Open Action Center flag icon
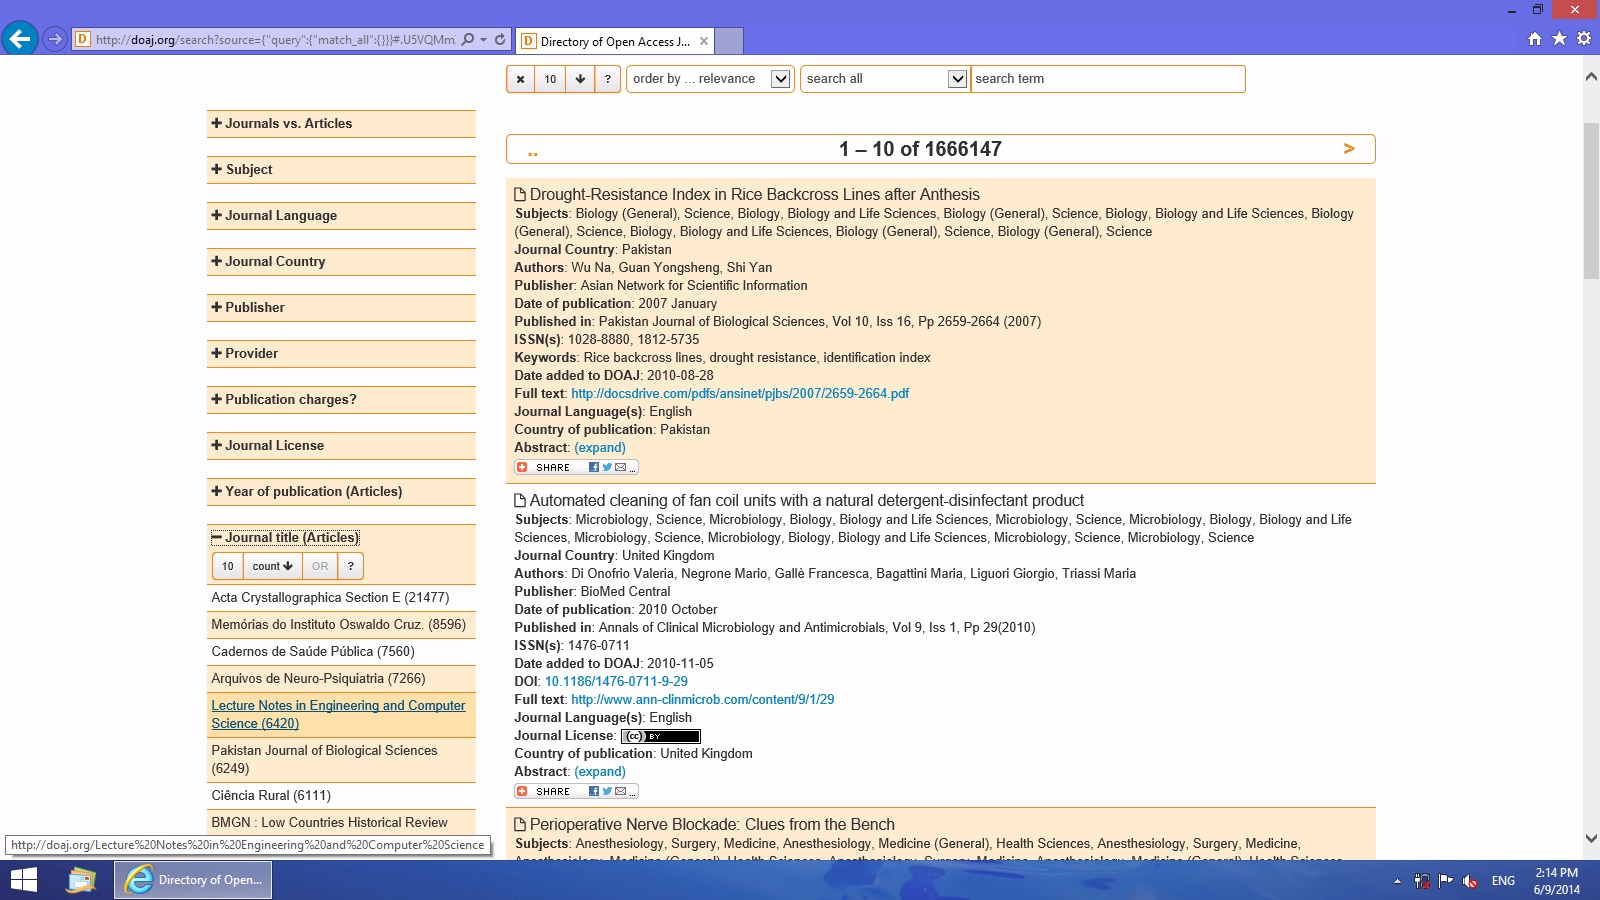 pos(1446,881)
